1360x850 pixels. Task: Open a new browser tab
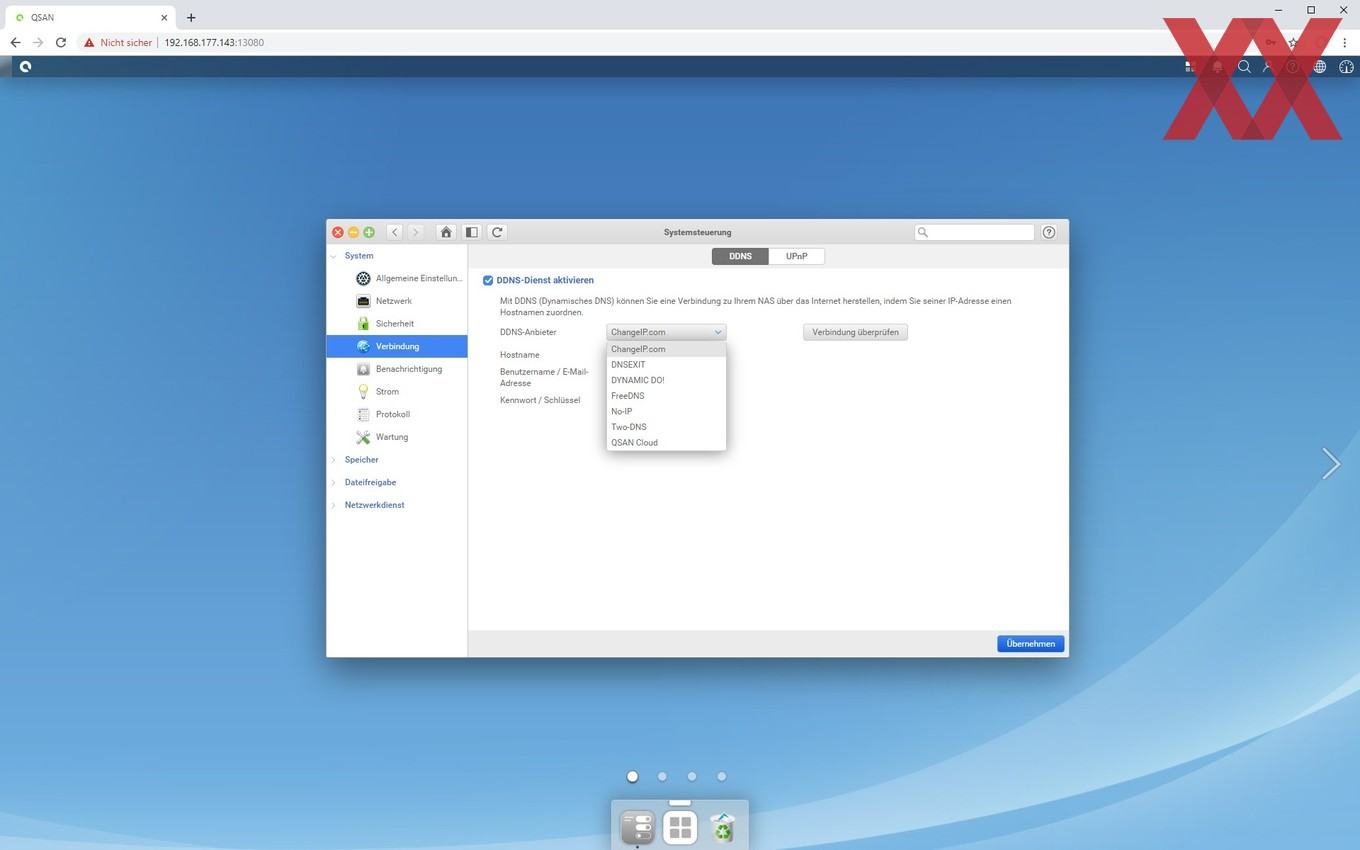click(191, 17)
